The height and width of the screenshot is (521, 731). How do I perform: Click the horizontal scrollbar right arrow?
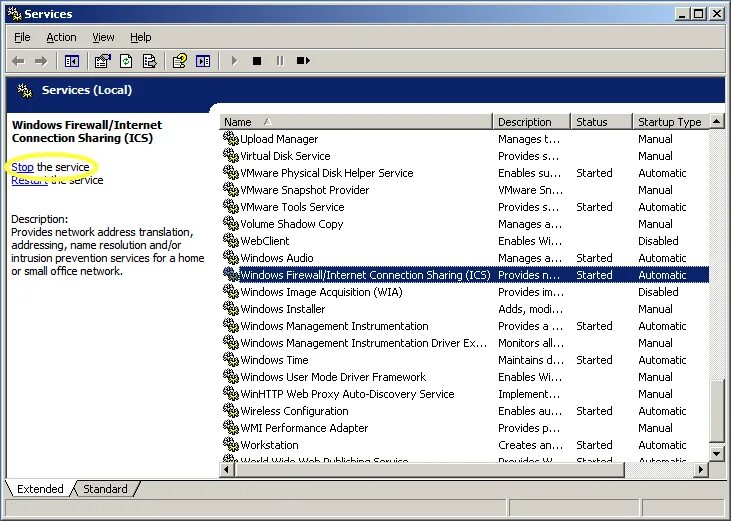point(701,469)
